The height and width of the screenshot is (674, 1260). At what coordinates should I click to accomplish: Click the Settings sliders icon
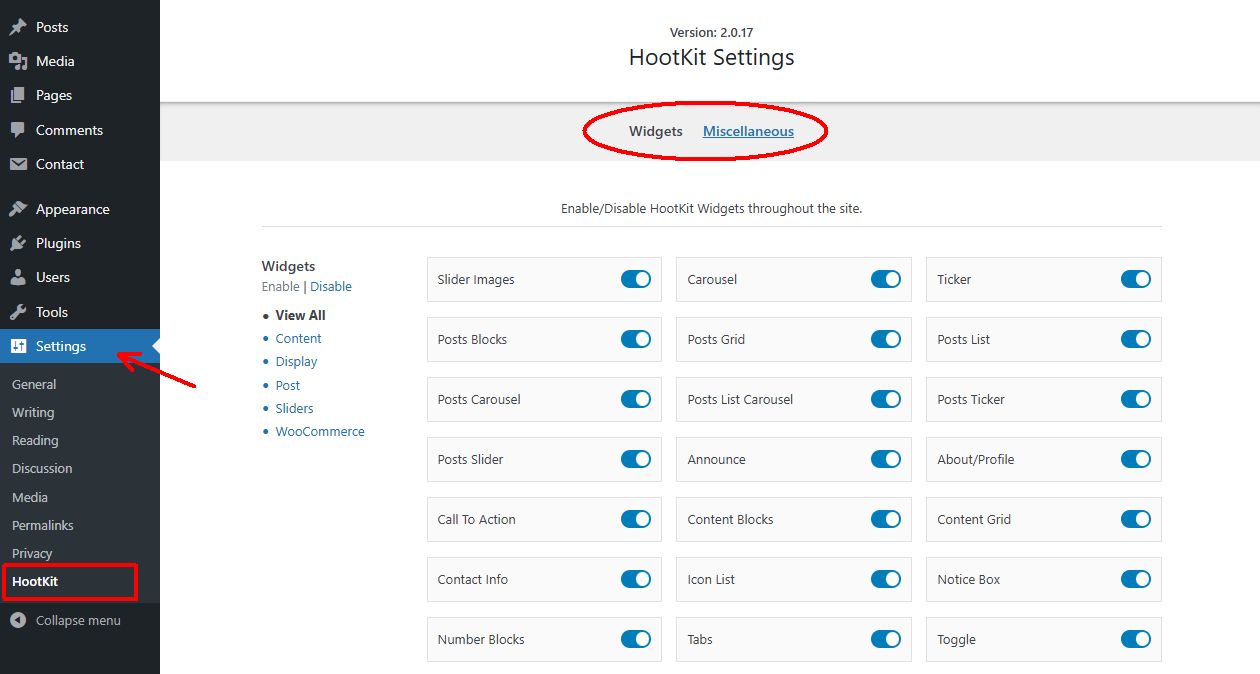point(18,346)
